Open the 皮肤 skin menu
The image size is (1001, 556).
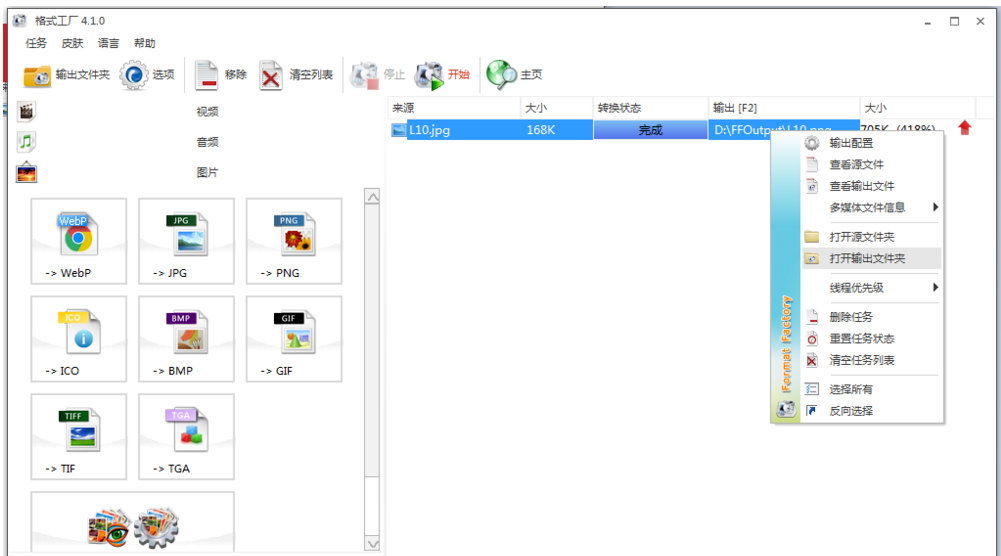pos(72,43)
